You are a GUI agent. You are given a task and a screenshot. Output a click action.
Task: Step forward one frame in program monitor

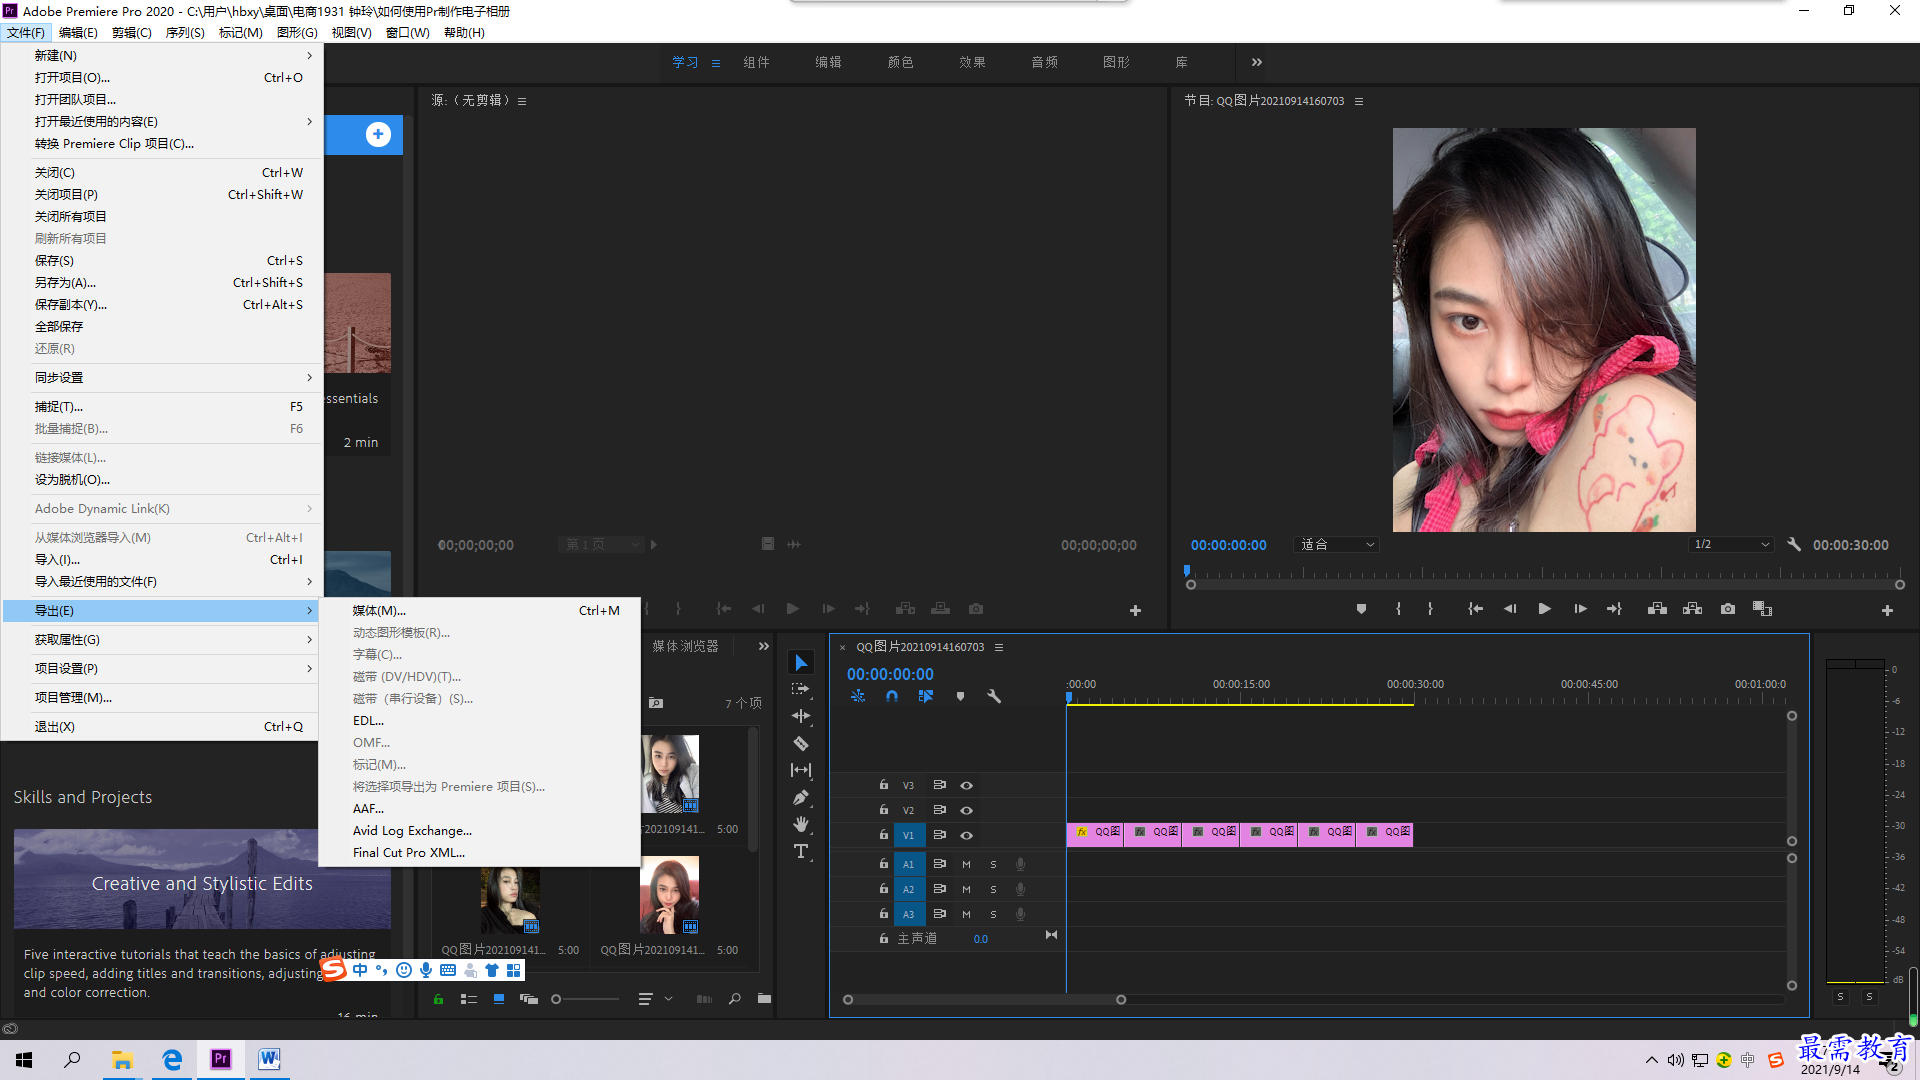1580,609
